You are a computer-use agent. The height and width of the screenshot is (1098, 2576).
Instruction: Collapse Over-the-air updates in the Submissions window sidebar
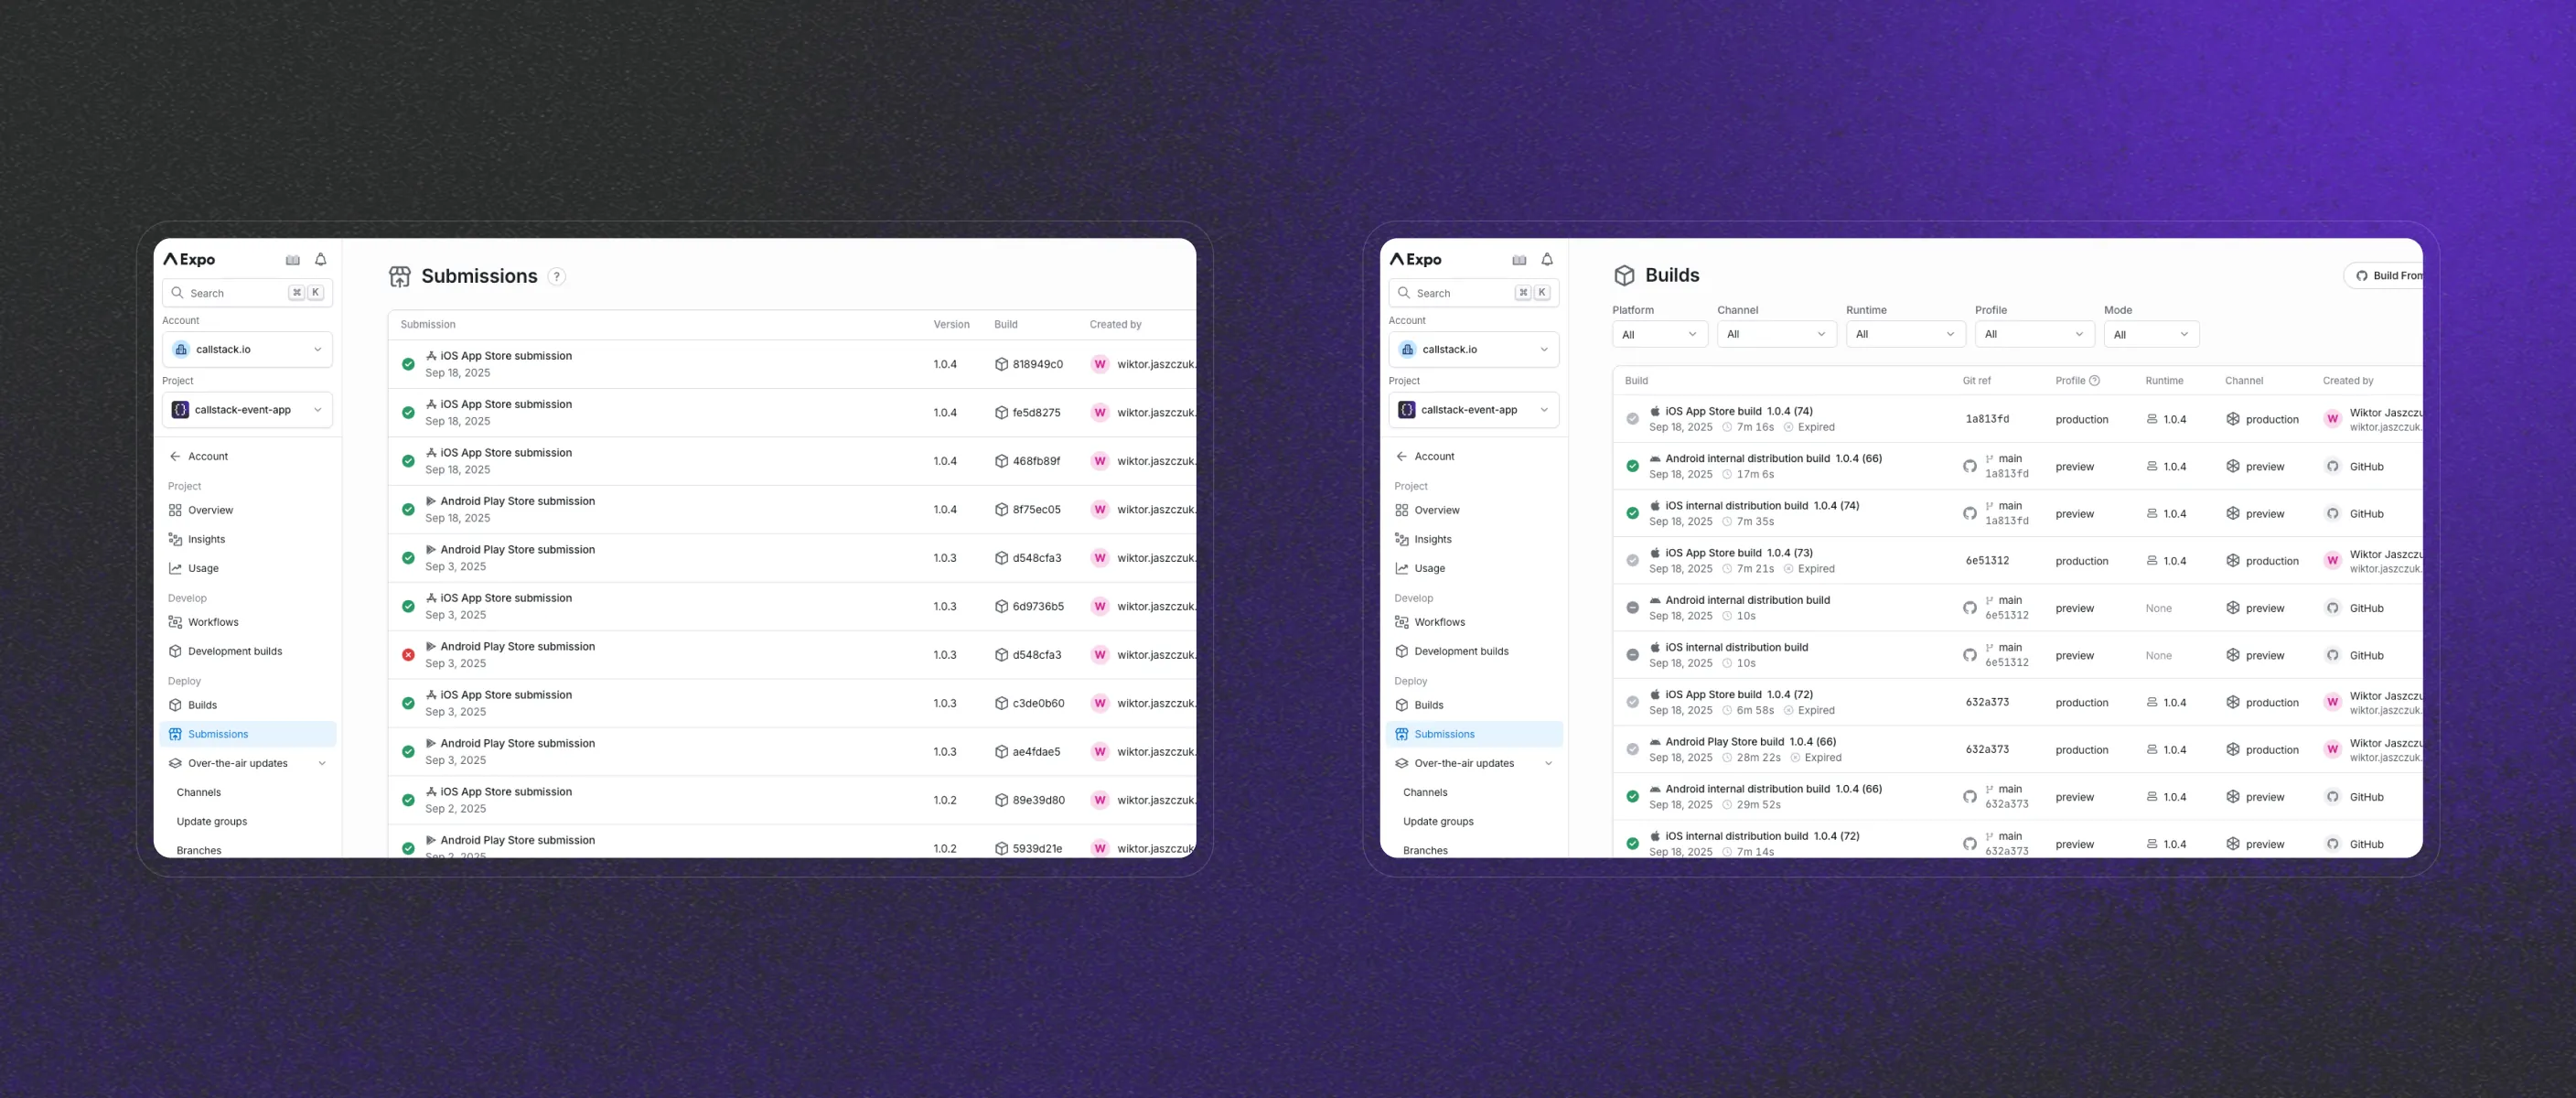point(322,764)
